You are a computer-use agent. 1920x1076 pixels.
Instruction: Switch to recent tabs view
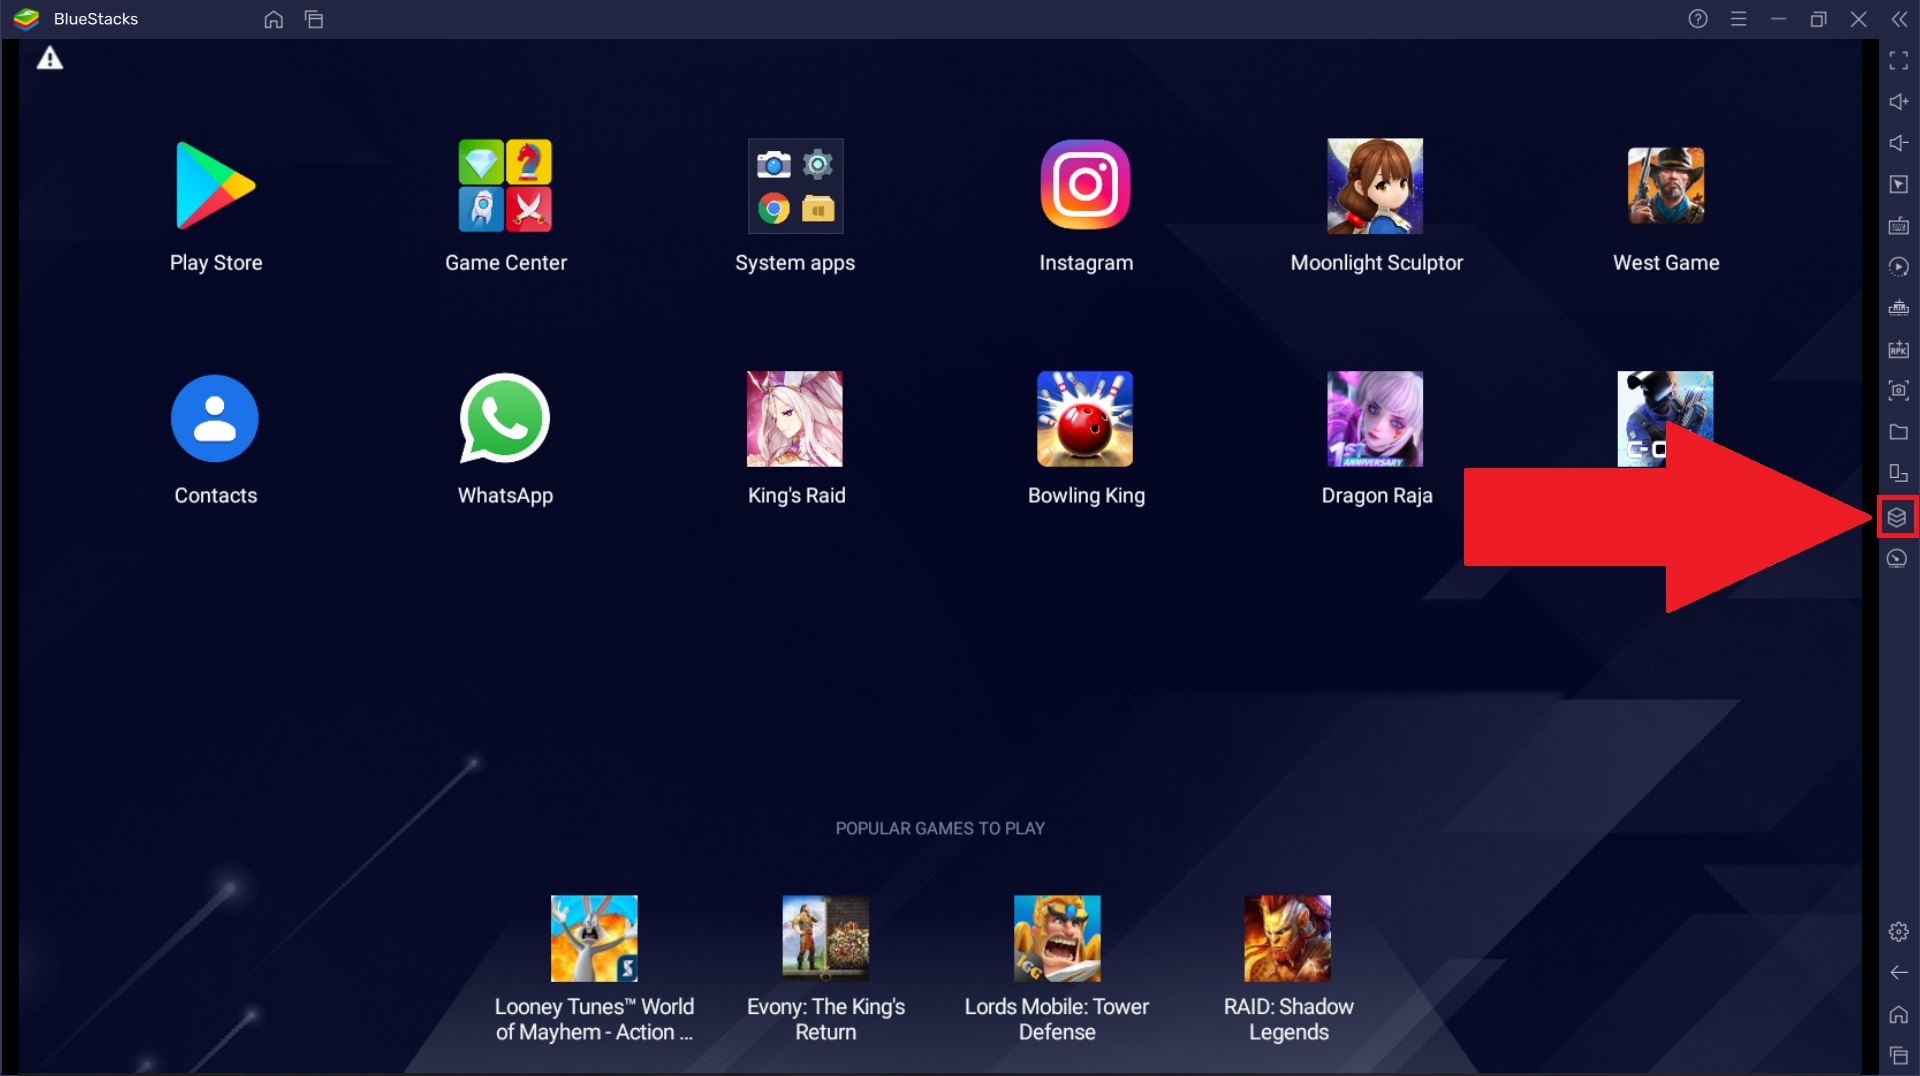[313, 19]
